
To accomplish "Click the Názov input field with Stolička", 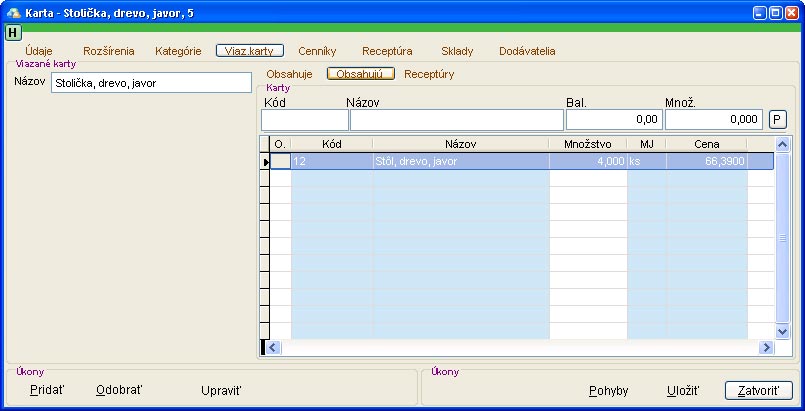I will (x=150, y=83).
